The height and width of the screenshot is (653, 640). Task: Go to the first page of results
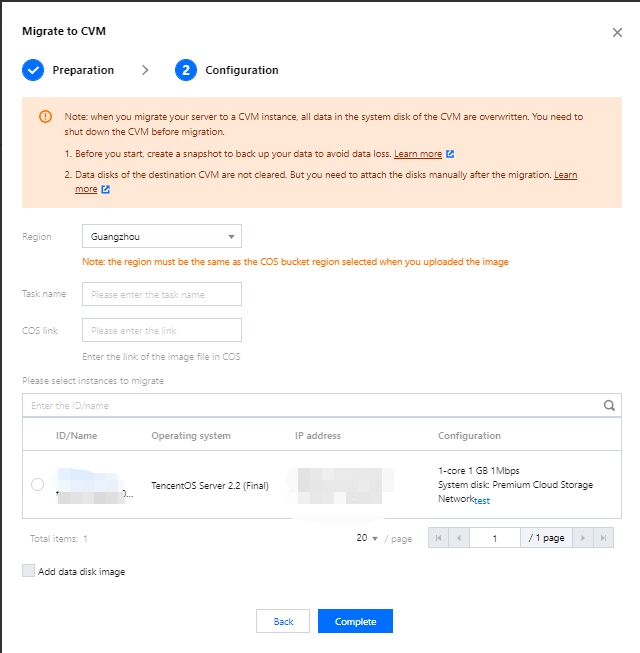coord(437,538)
